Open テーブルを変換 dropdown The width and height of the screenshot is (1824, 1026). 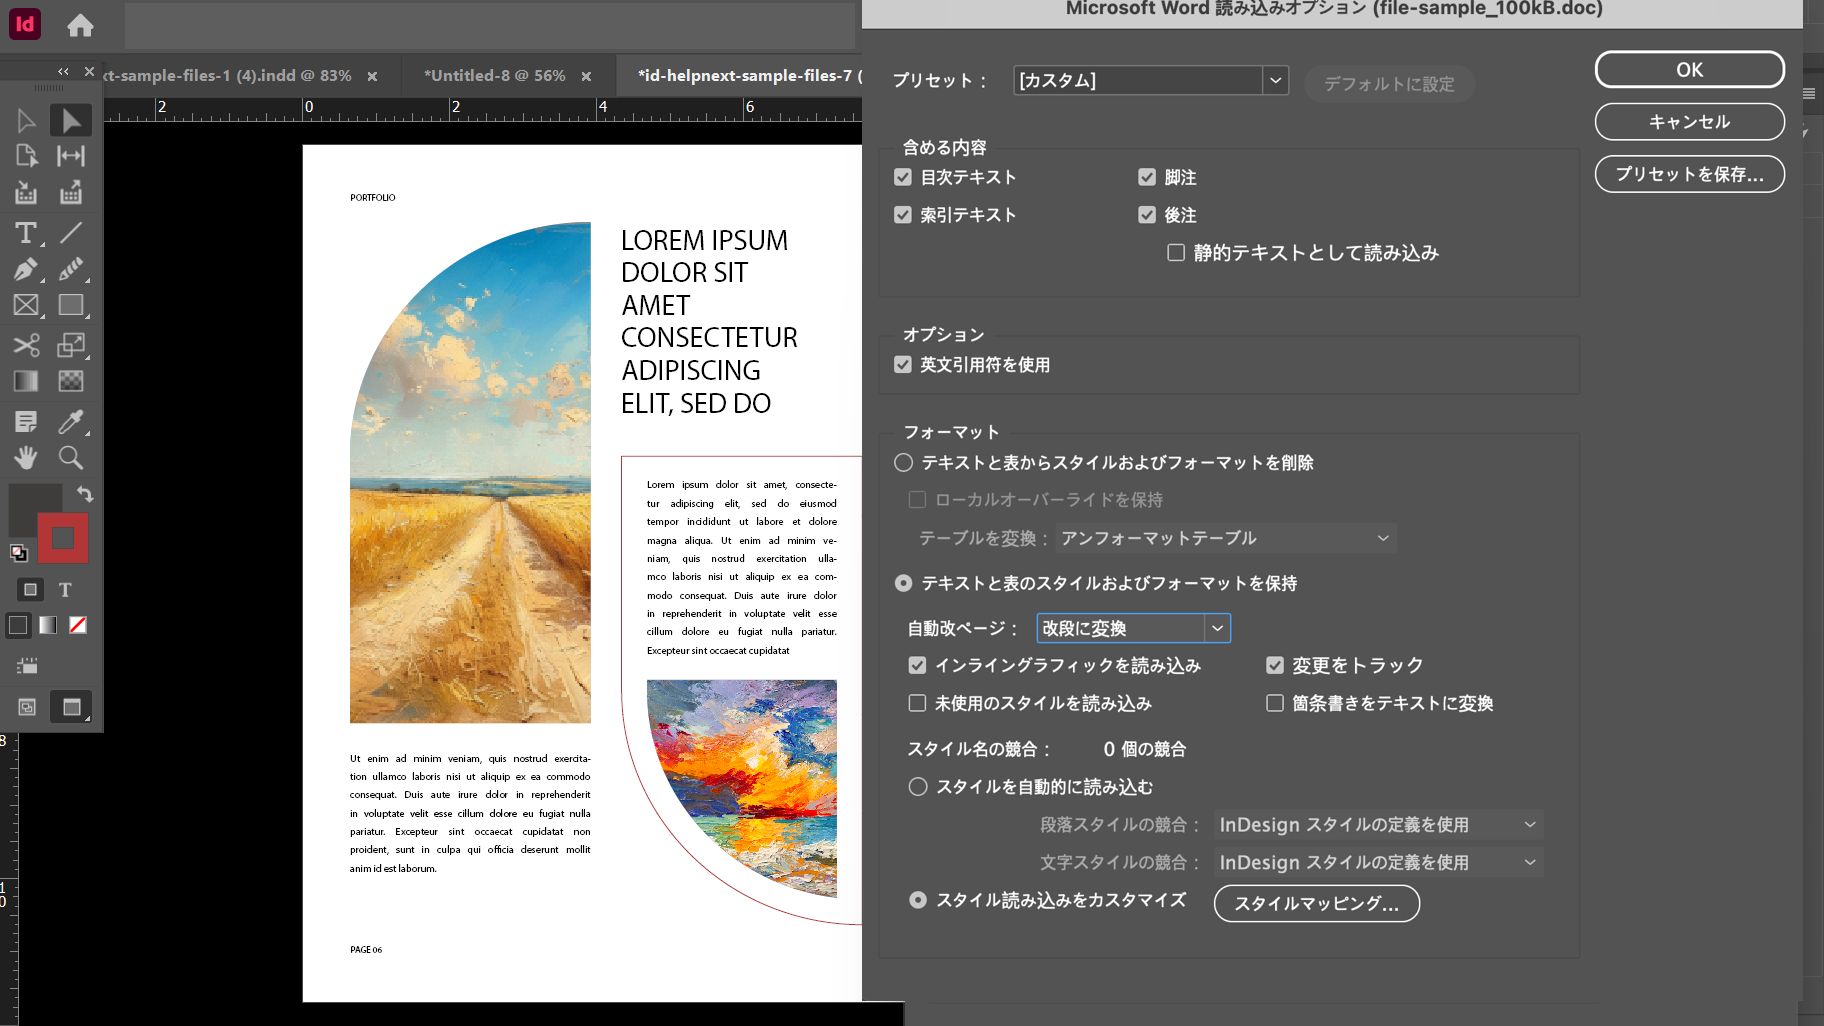pos(1226,538)
